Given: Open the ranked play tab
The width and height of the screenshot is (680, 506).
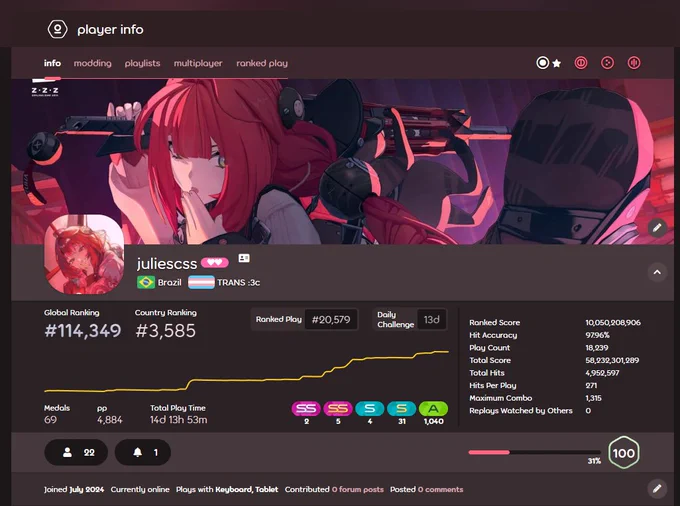Looking at the screenshot, I should 262,63.
